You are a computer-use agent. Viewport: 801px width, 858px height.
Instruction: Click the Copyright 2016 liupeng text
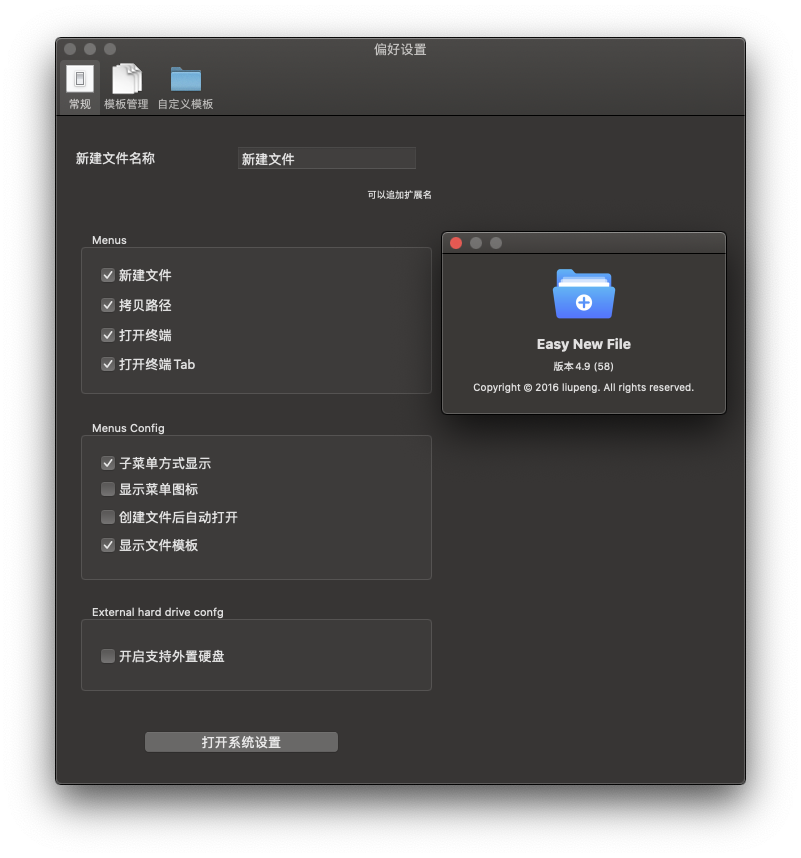[583, 387]
